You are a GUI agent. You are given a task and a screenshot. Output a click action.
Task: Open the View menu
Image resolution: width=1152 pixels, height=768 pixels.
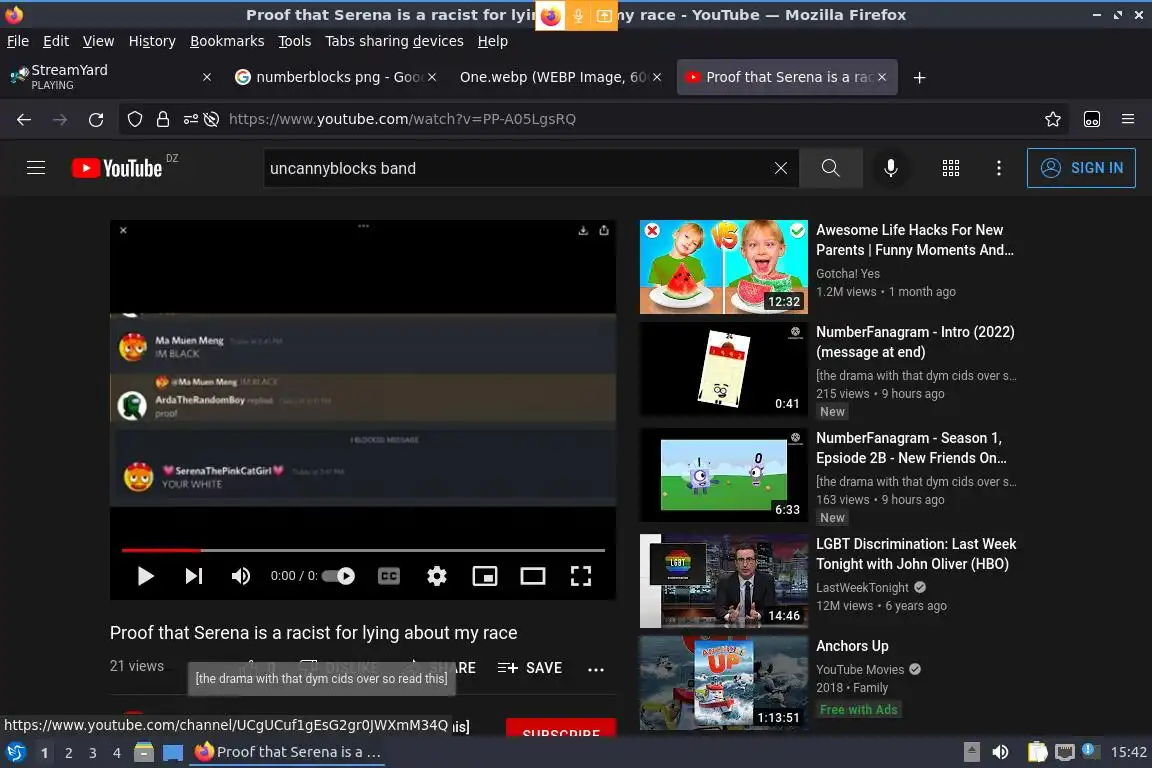(x=98, y=41)
